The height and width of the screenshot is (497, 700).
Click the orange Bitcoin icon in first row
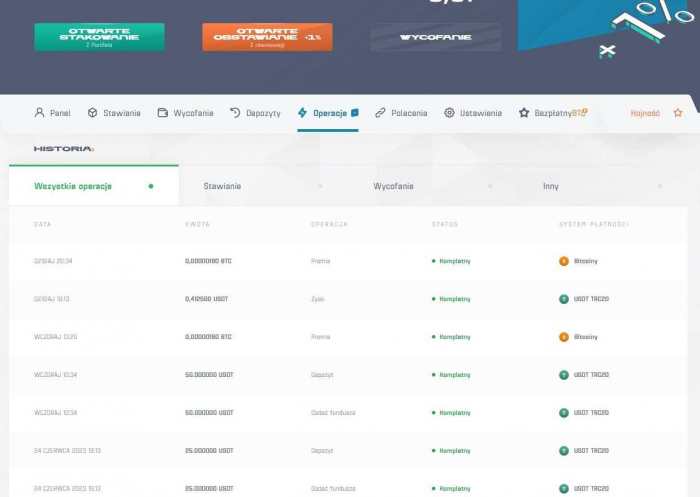click(564, 261)
